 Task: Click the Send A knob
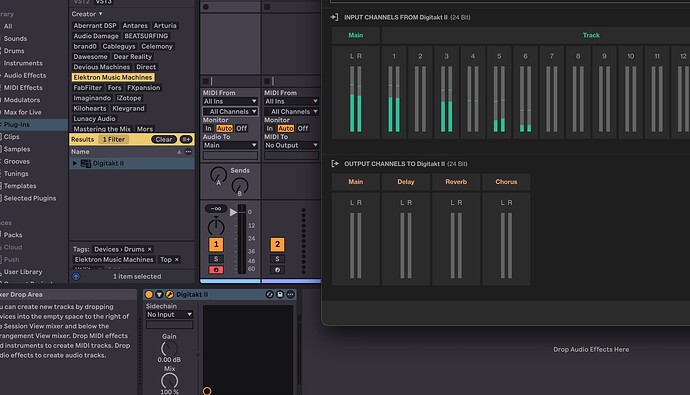point(218,175)
